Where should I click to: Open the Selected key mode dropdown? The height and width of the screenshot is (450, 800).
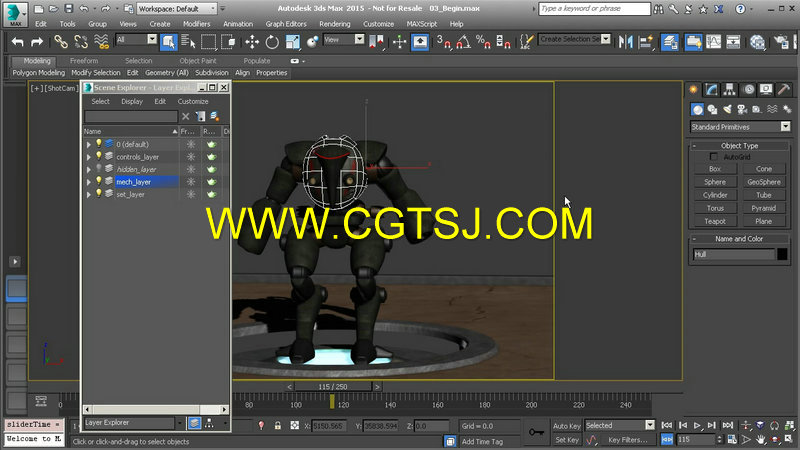coord(619,425)
